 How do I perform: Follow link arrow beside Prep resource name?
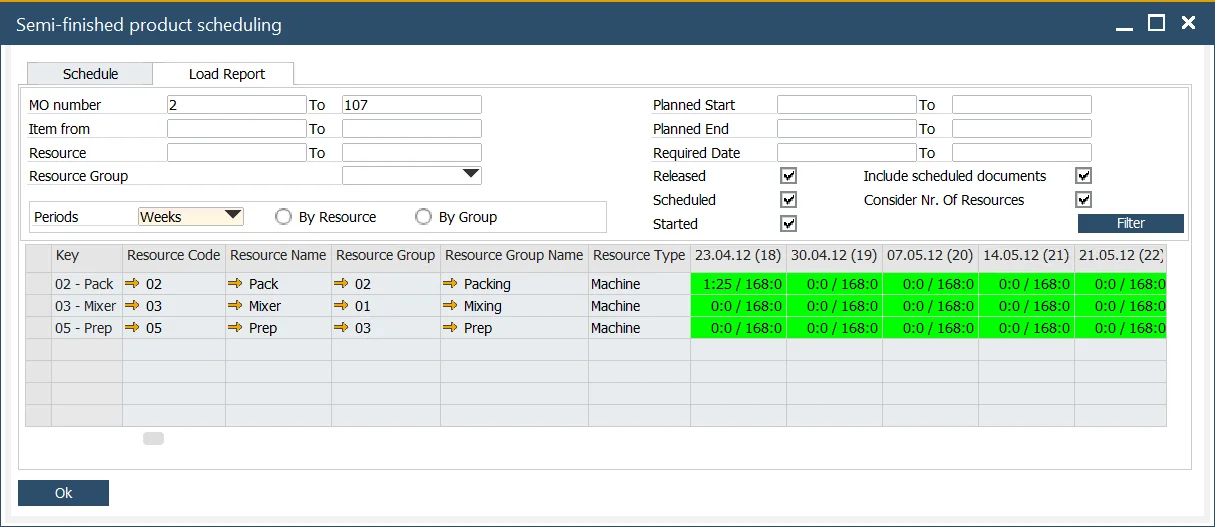point(235,328)
